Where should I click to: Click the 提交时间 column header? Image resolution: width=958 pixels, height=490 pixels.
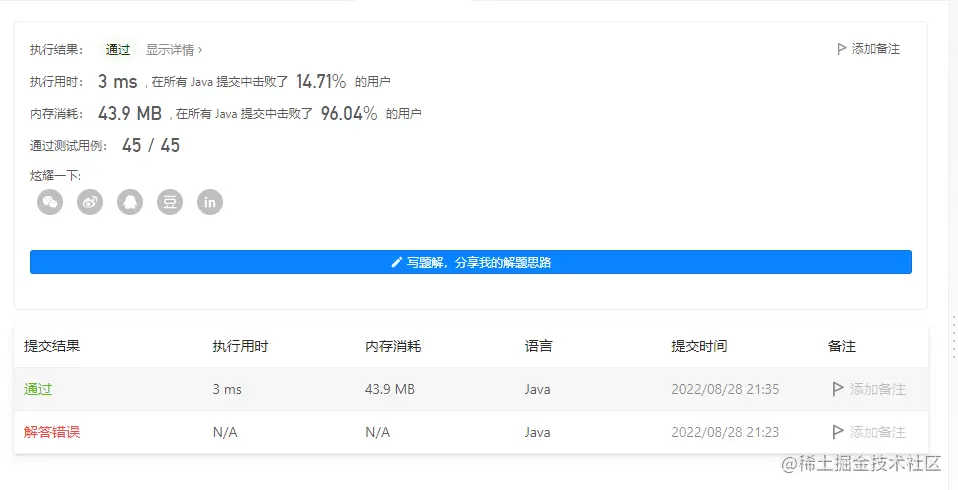click(x=699, y=346)
